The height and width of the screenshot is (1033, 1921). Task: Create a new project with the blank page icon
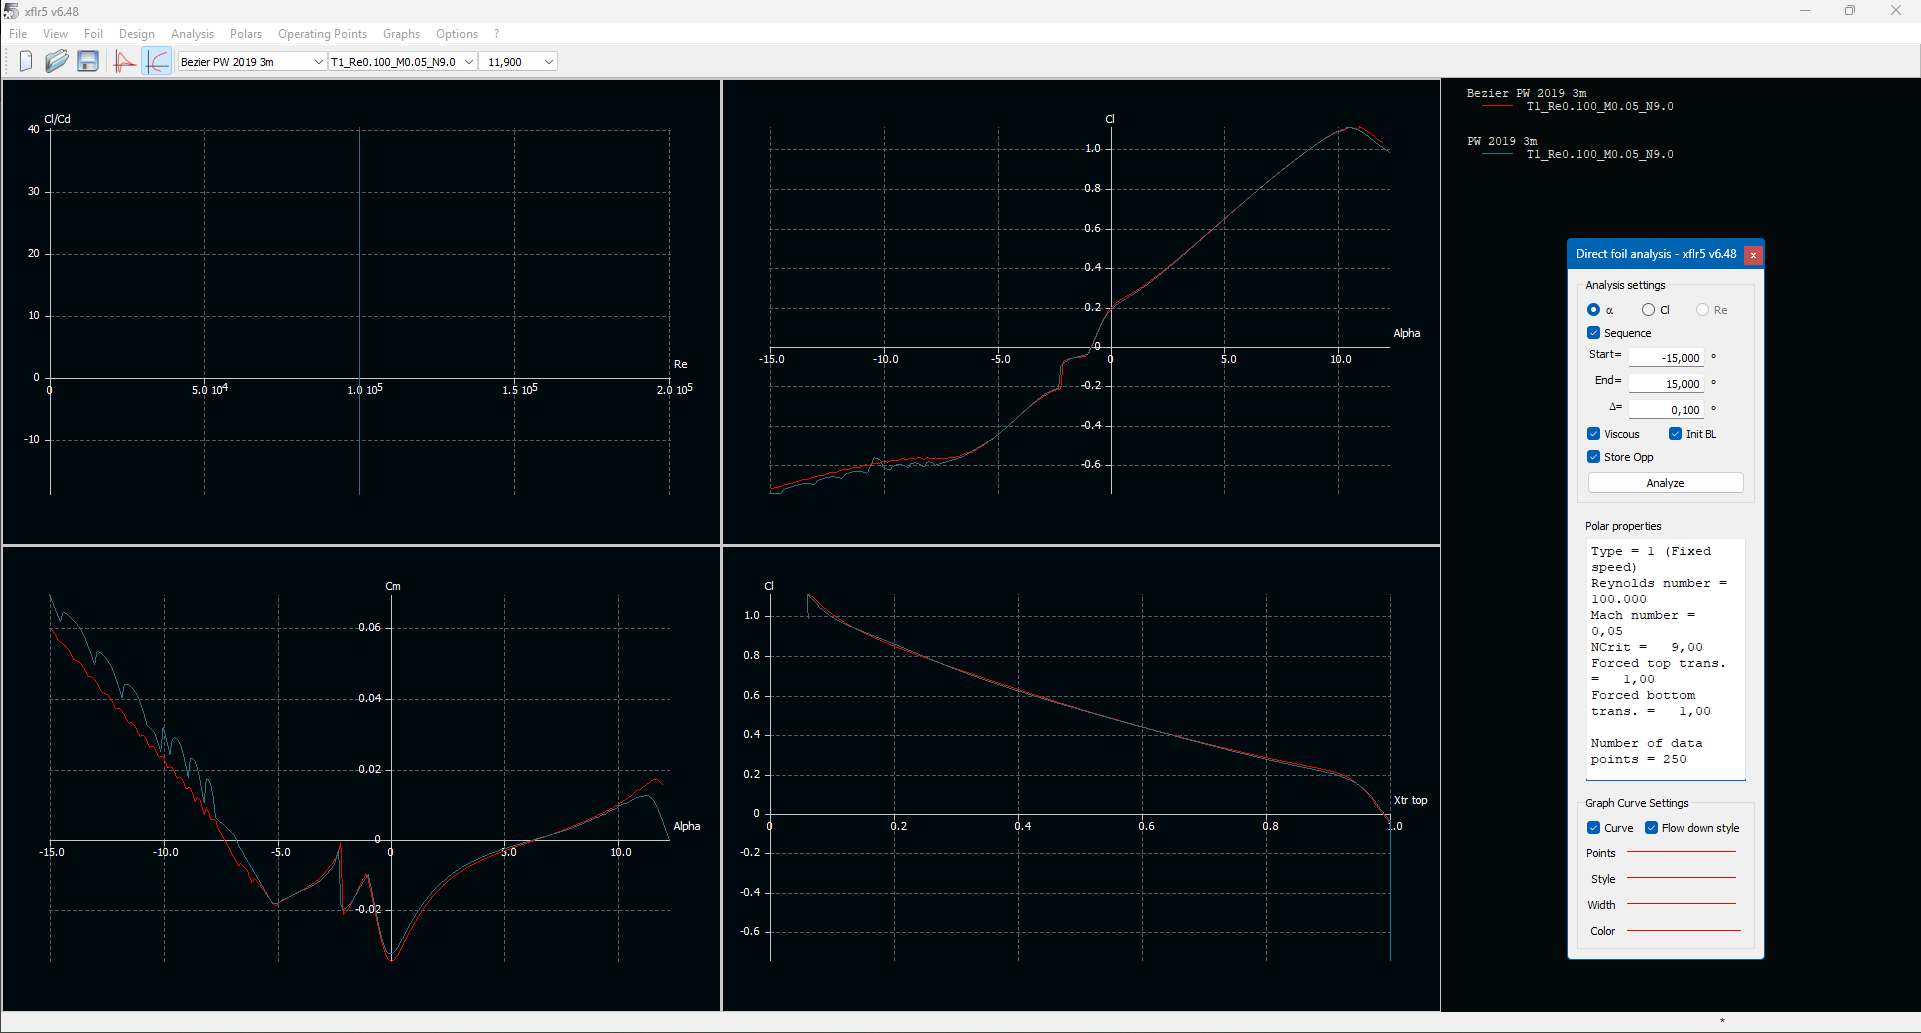pos(25,61)
